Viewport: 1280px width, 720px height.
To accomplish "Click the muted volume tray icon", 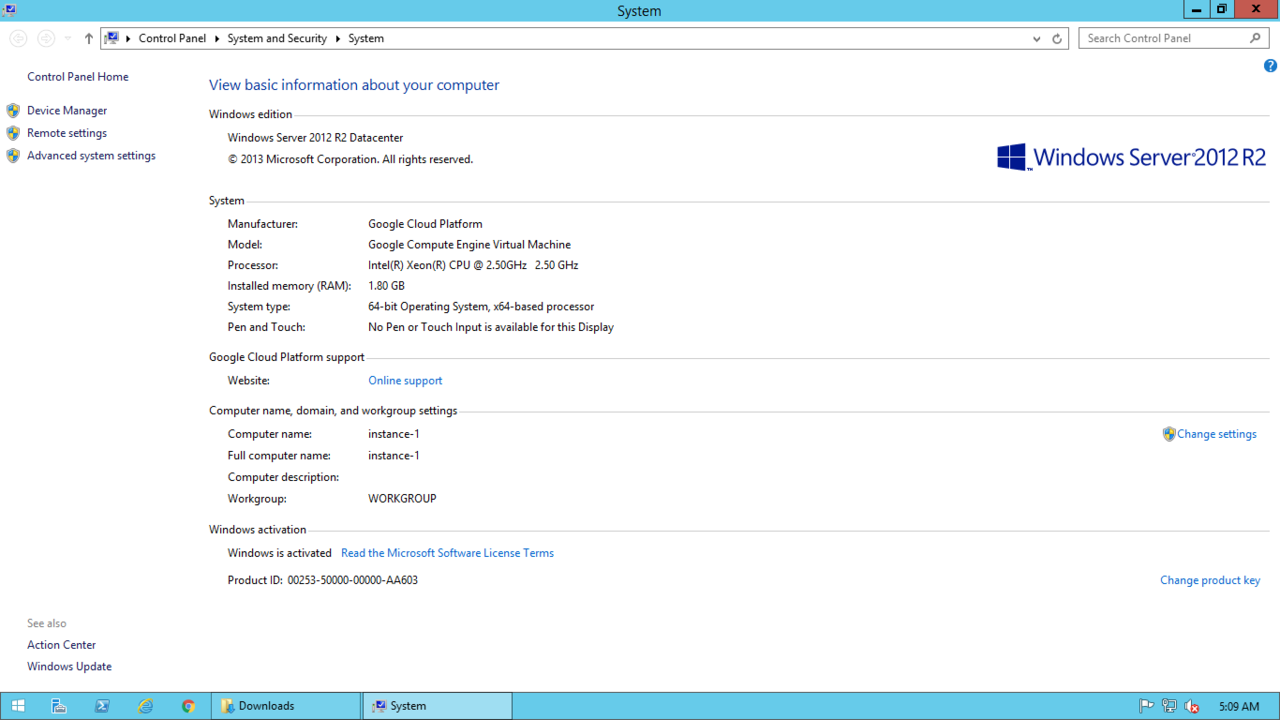I will click(1191, 706).
